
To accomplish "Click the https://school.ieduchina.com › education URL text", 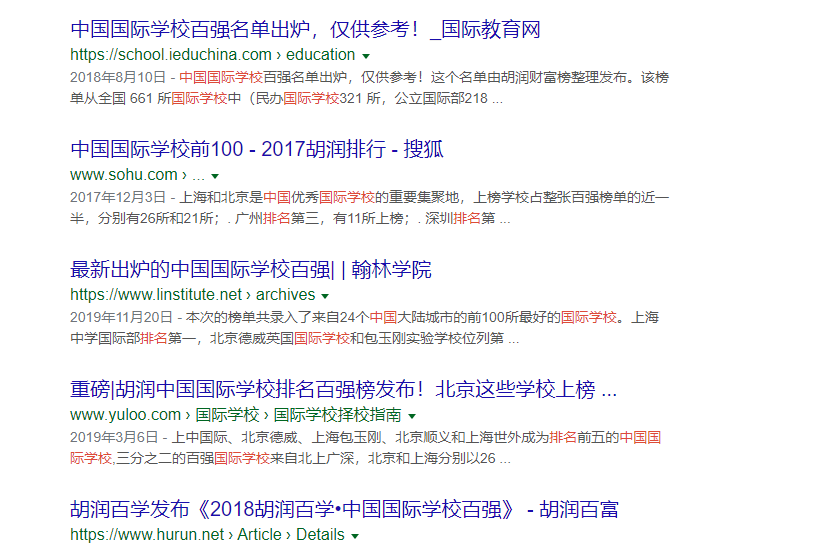I will coord(213,54).
